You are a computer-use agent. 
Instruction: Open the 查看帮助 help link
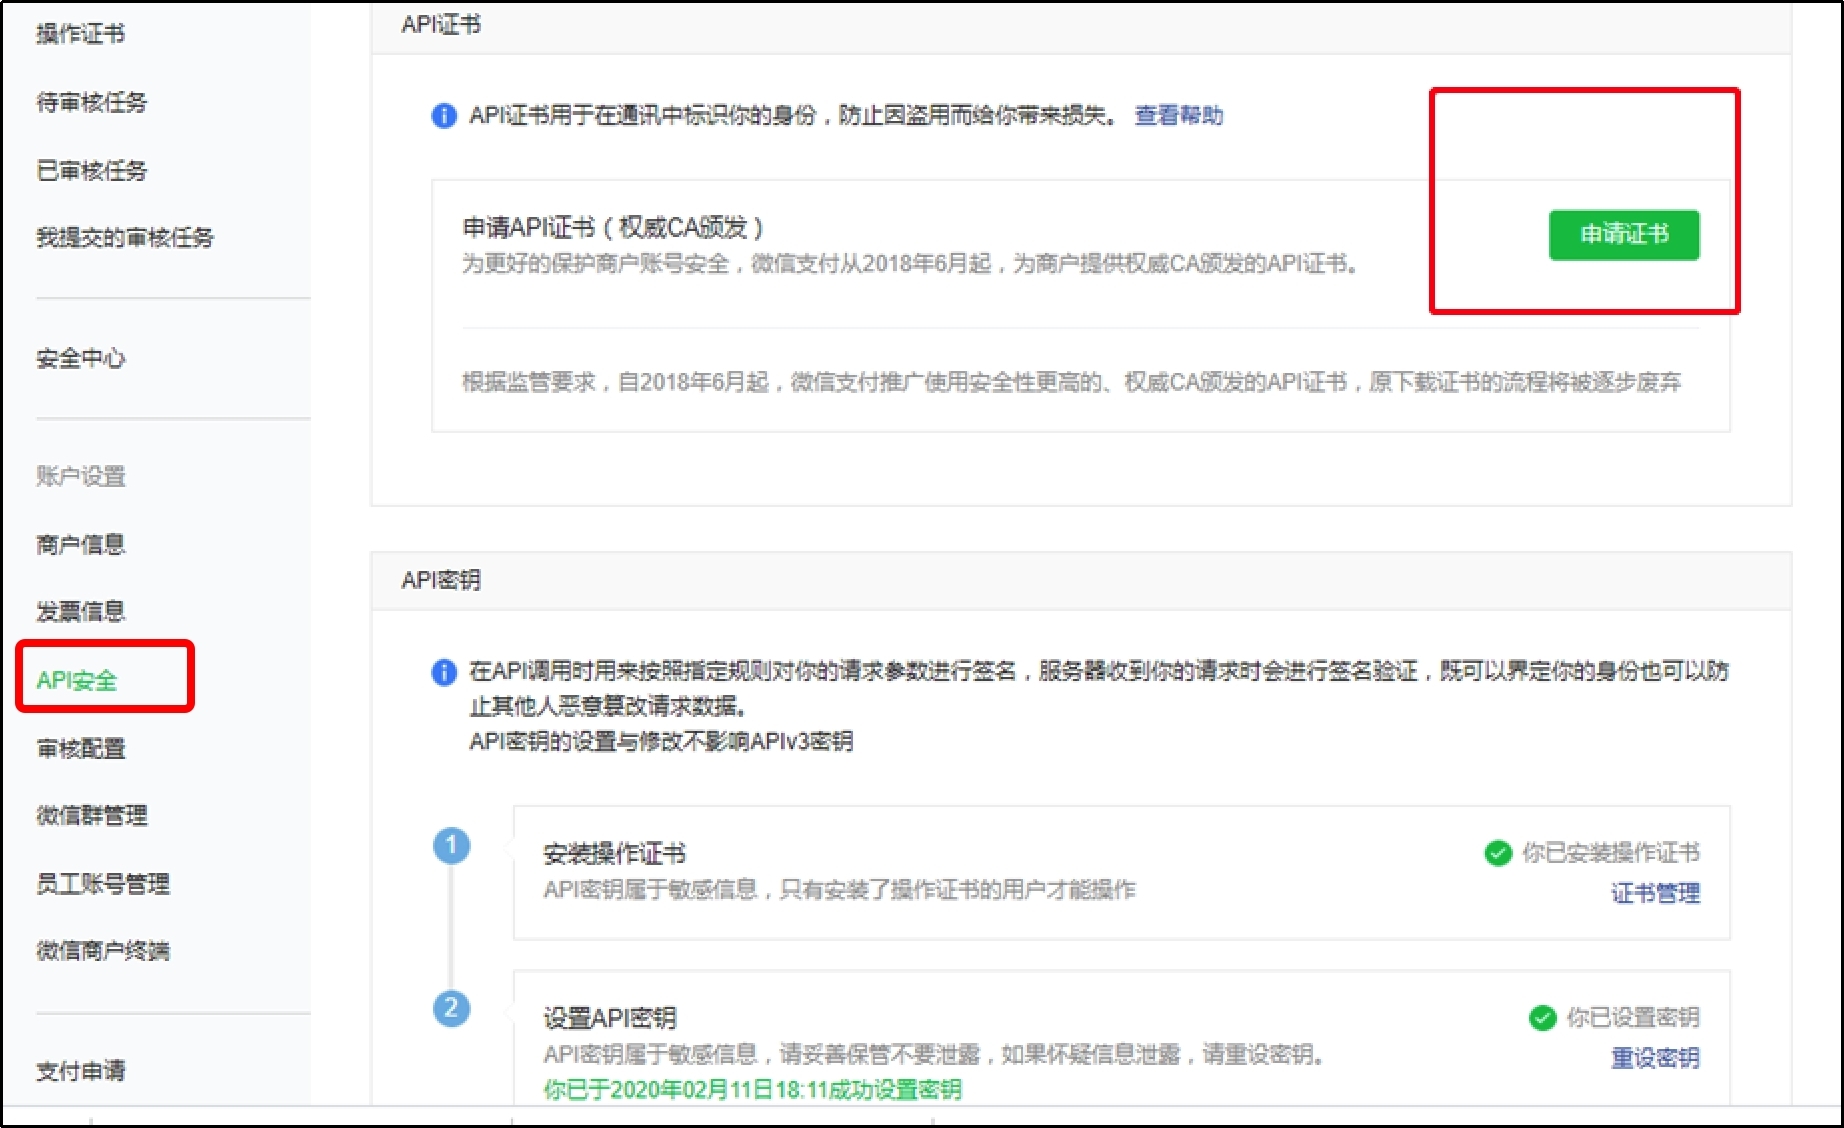(1180, 116)
